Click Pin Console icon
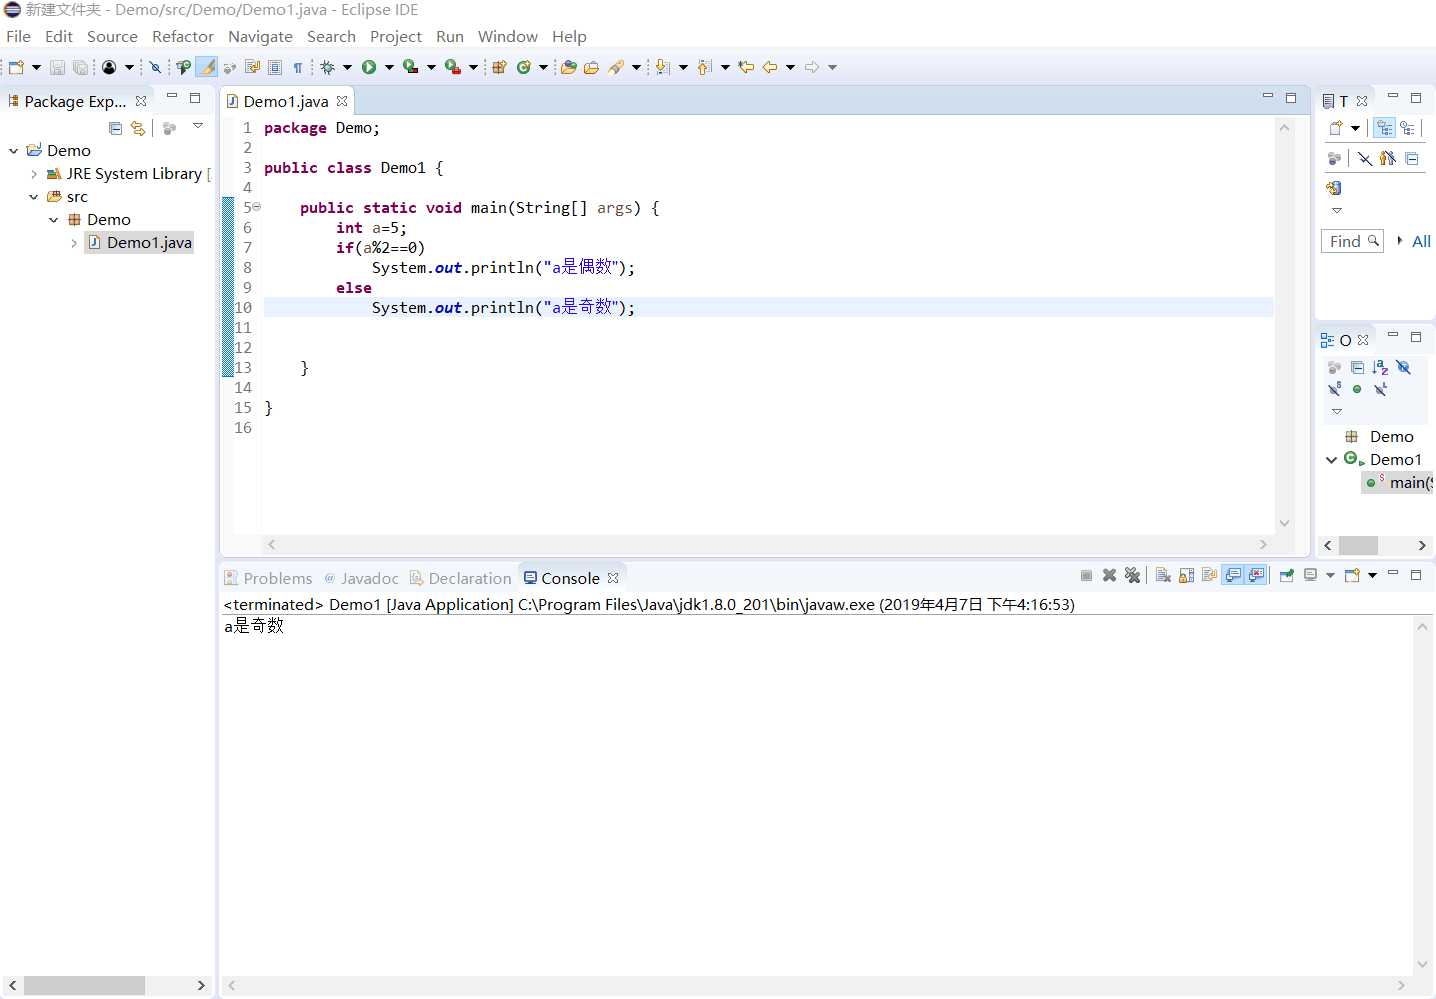Viewport: 1436px width, 999px height. click(x=1287, y=575)
